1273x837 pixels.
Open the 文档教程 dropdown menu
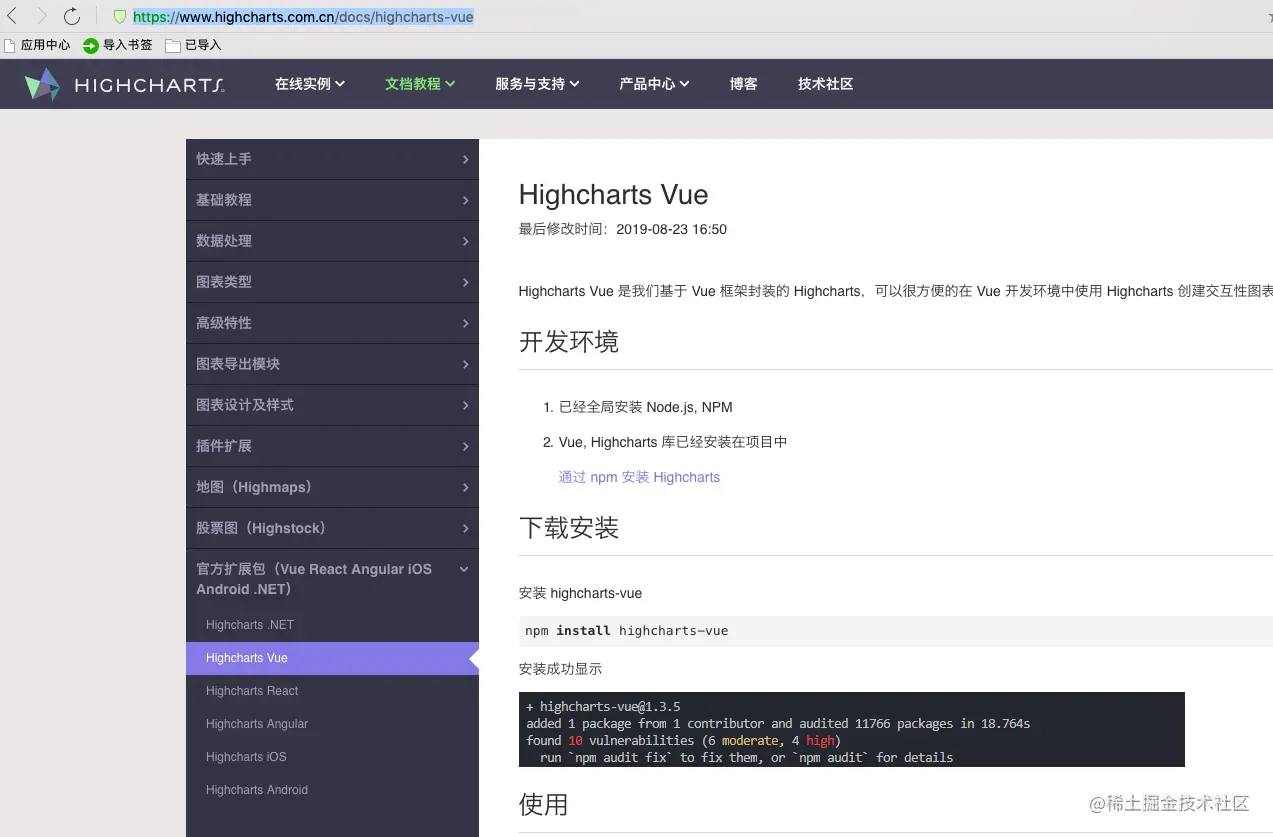tap(420, 84)
